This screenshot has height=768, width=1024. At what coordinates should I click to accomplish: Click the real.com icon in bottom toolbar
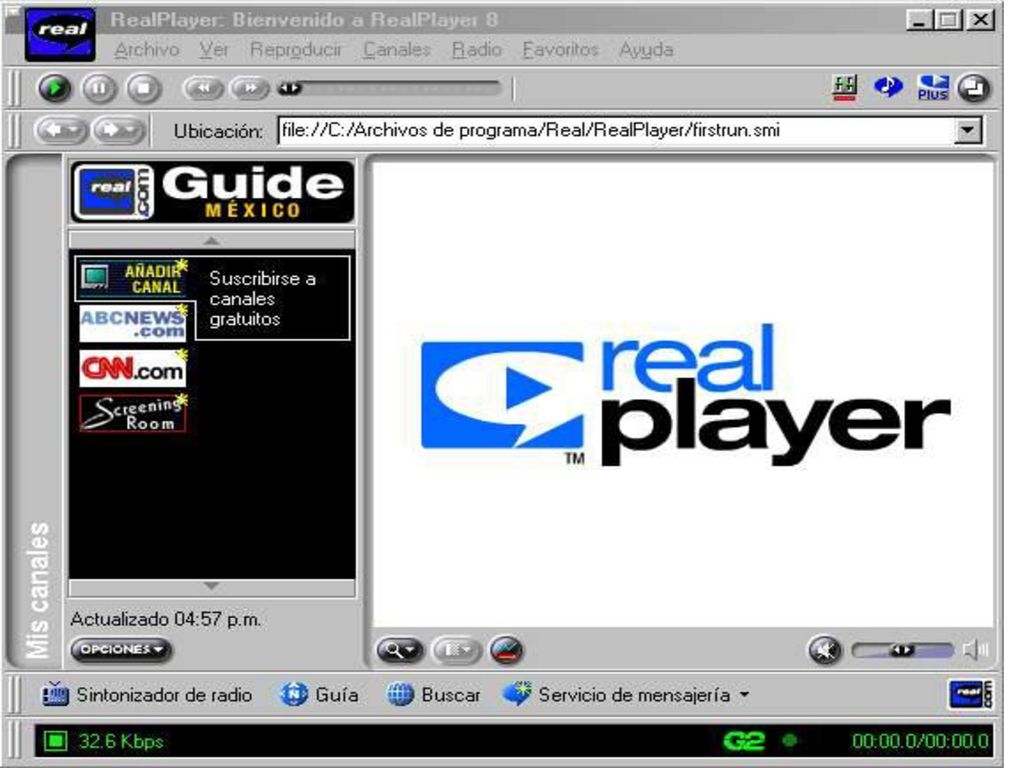tap(970, 694)
